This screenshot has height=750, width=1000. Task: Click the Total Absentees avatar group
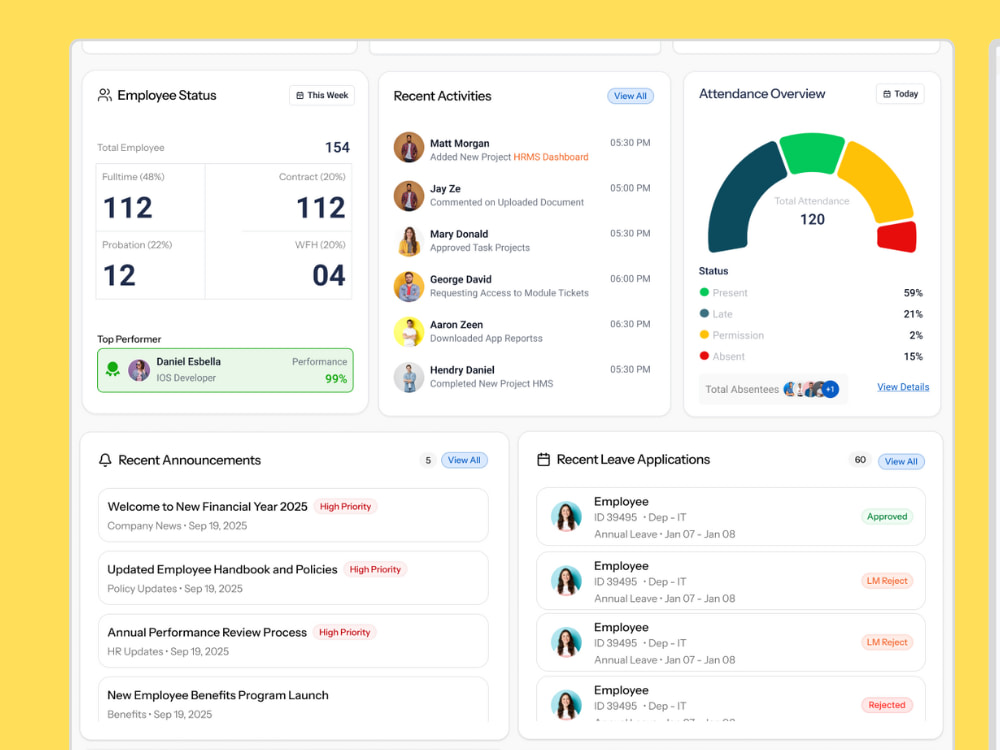tap(811, 389)
